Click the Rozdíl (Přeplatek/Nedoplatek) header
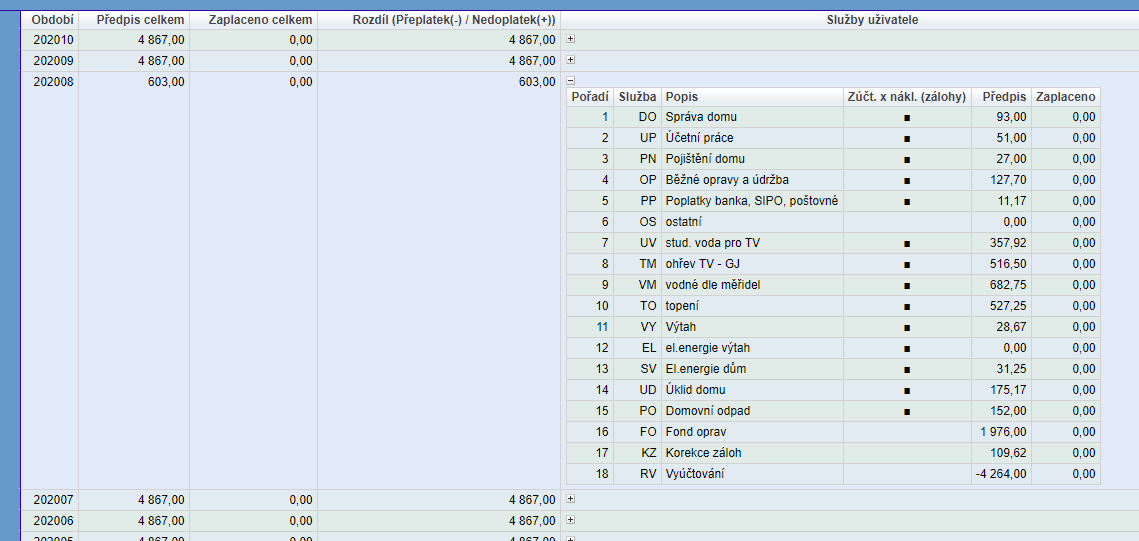The image size is (1139, 541). (x=439, y=20)
